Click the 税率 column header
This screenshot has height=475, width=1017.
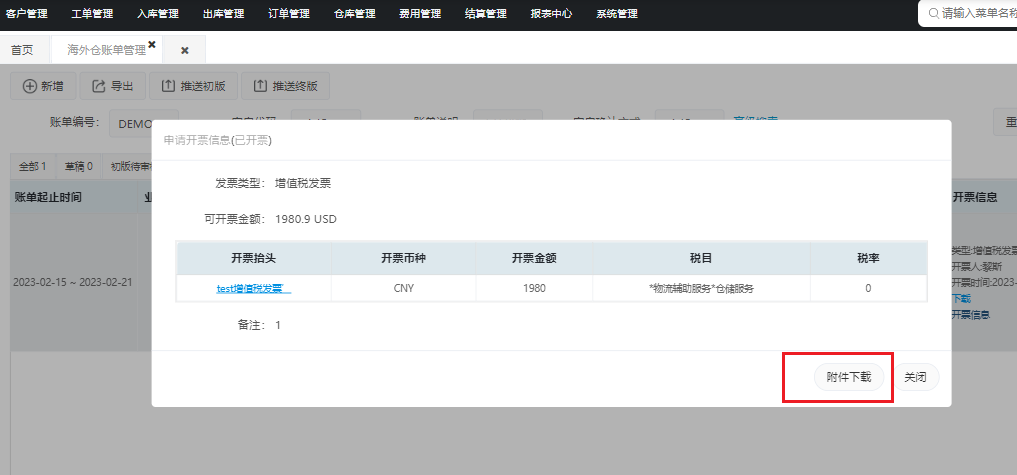[x=868, y=258]
